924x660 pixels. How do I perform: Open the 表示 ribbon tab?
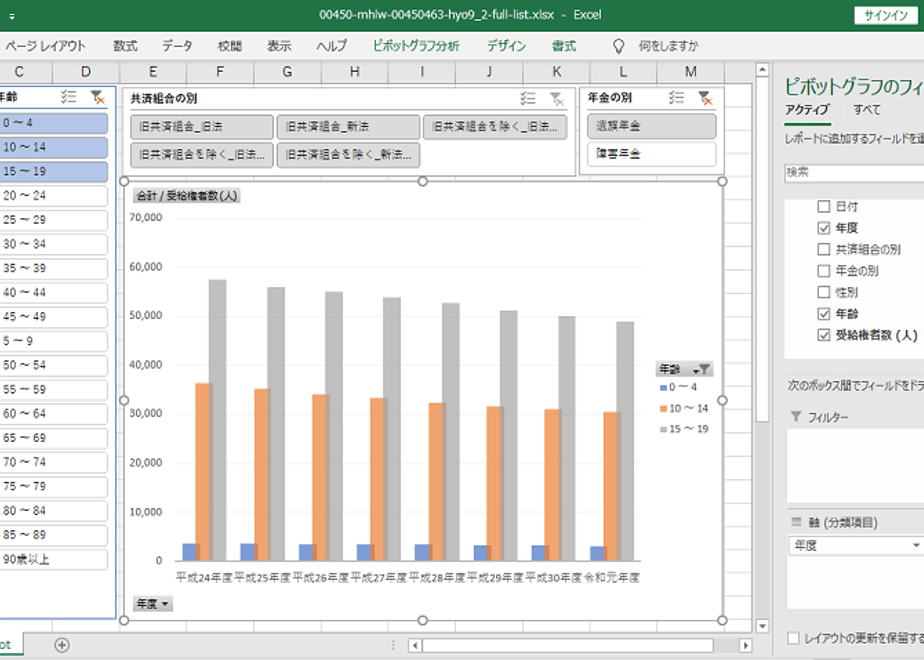279,46
